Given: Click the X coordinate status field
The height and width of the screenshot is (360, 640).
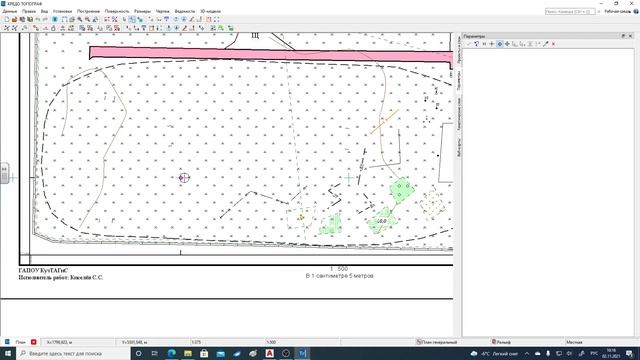Looking at the screenshot, I should 78,342.
